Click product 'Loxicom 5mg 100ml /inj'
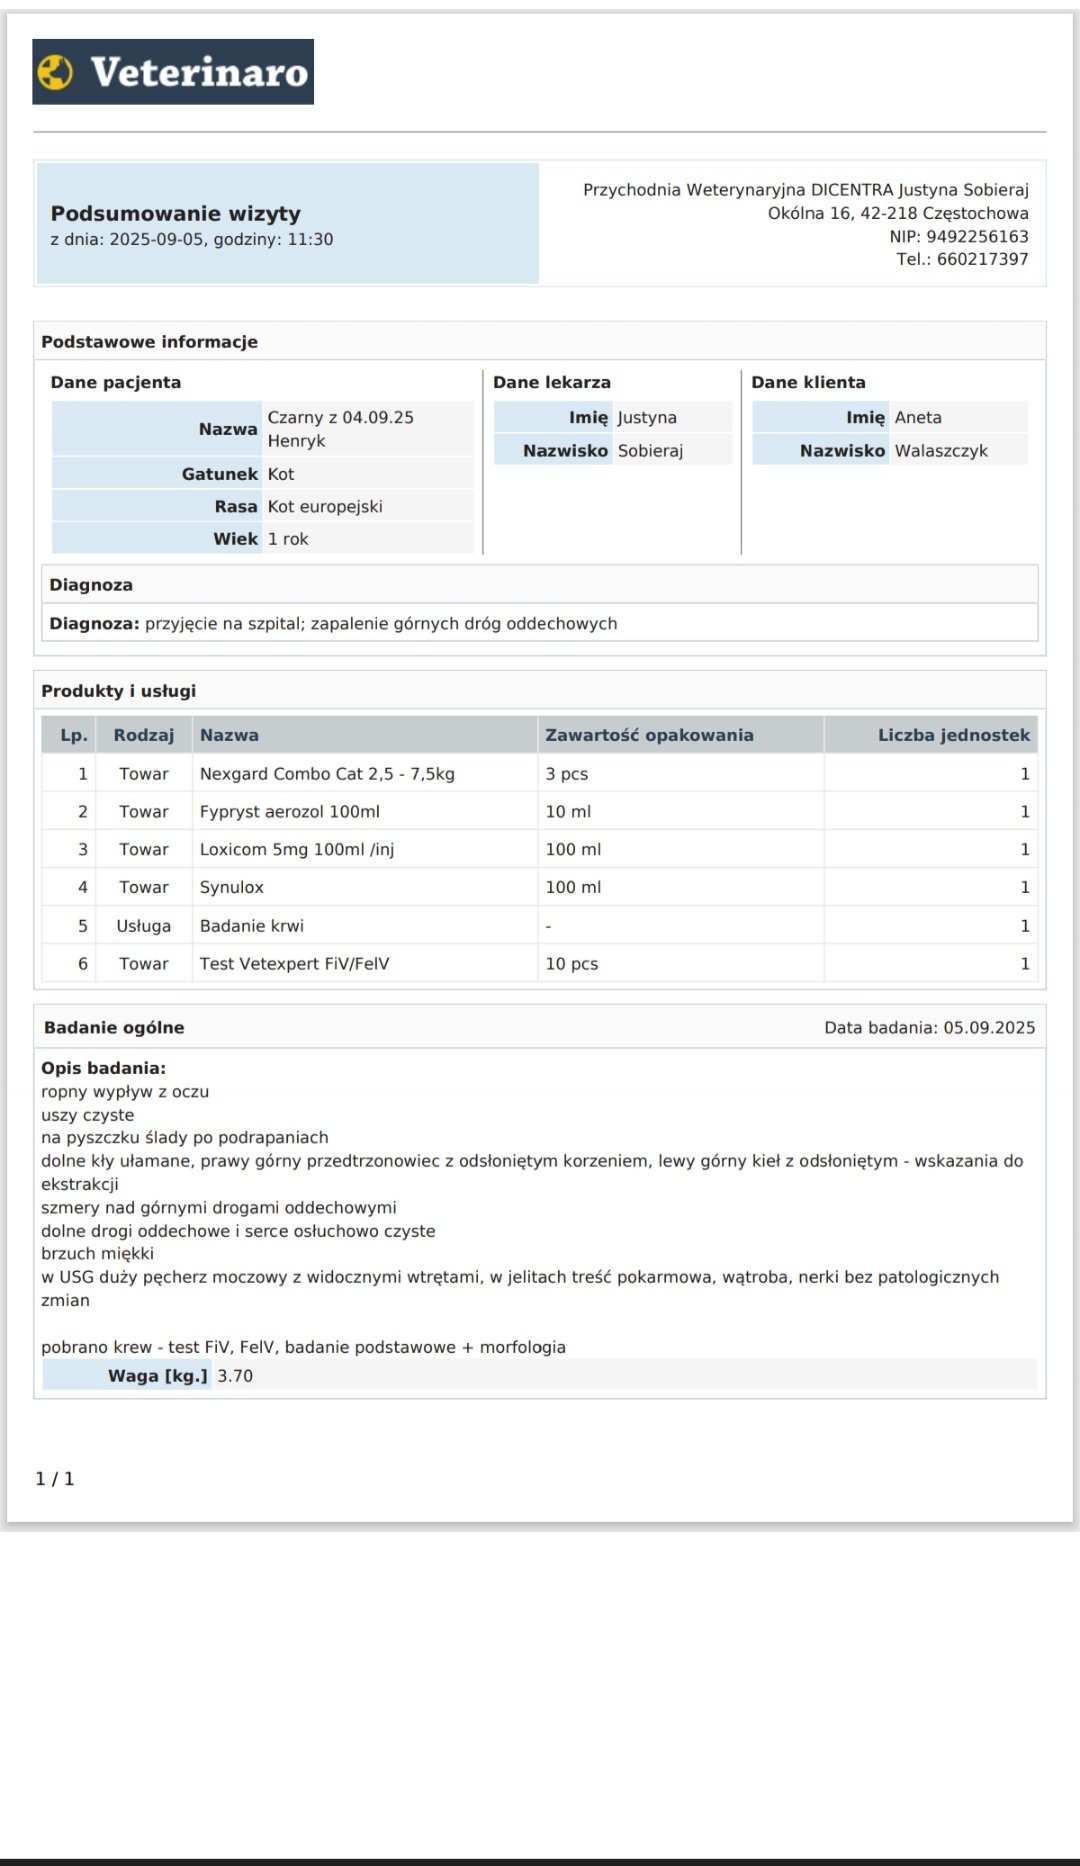Screen dimensions: 1080x1866 click(297, 850)
